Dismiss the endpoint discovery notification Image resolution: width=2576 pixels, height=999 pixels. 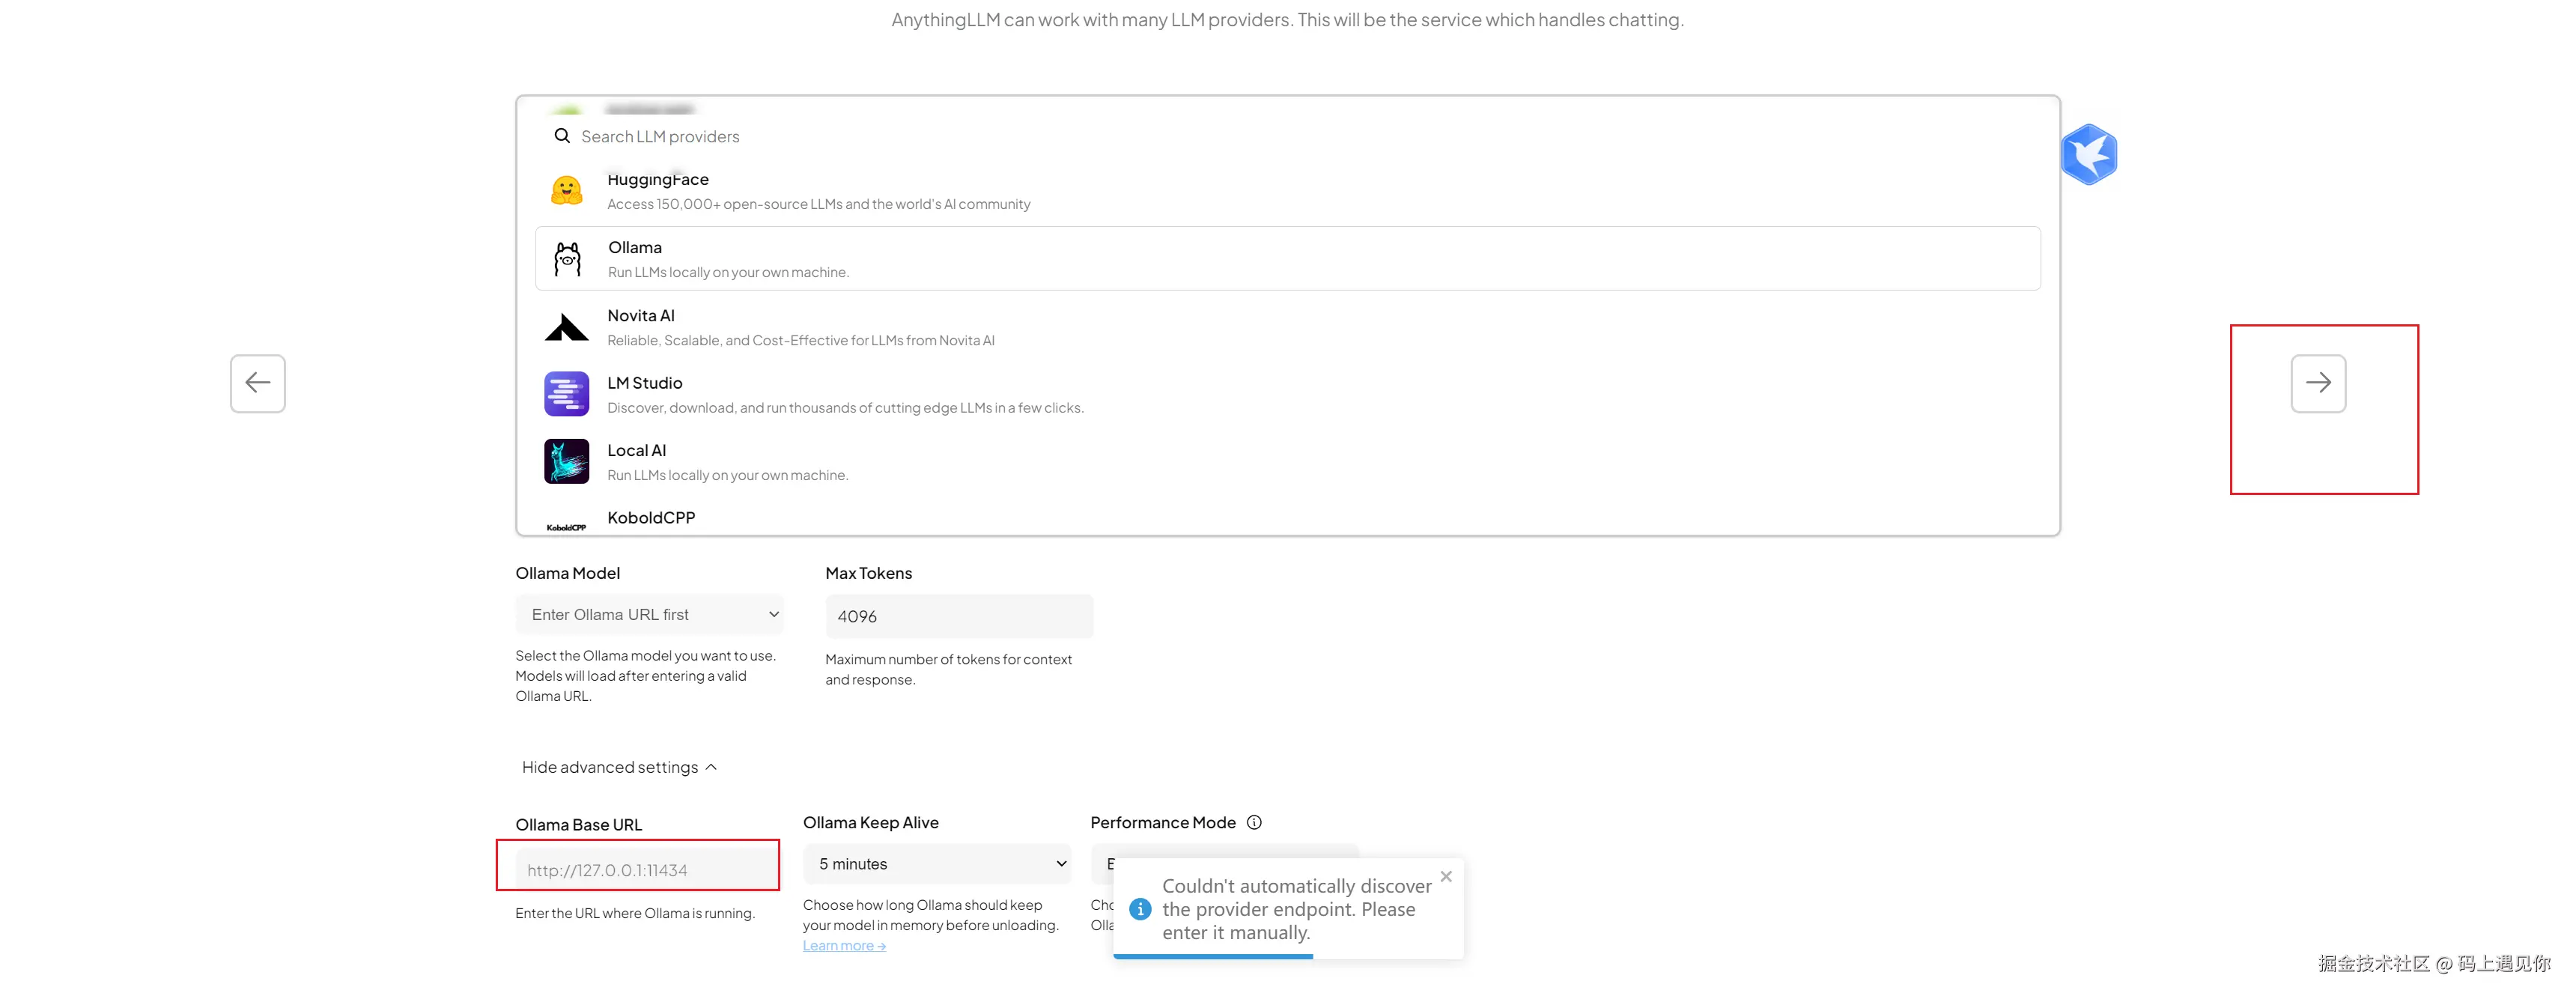tap(1445, 876)
